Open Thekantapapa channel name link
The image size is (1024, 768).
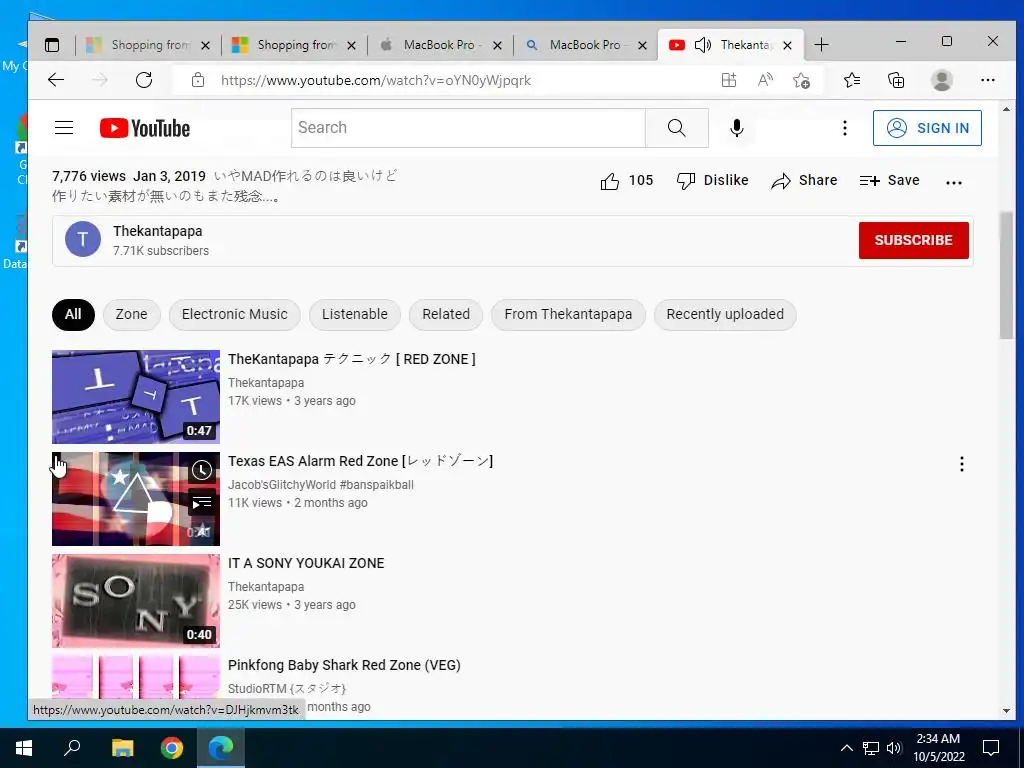pos(157,231)
